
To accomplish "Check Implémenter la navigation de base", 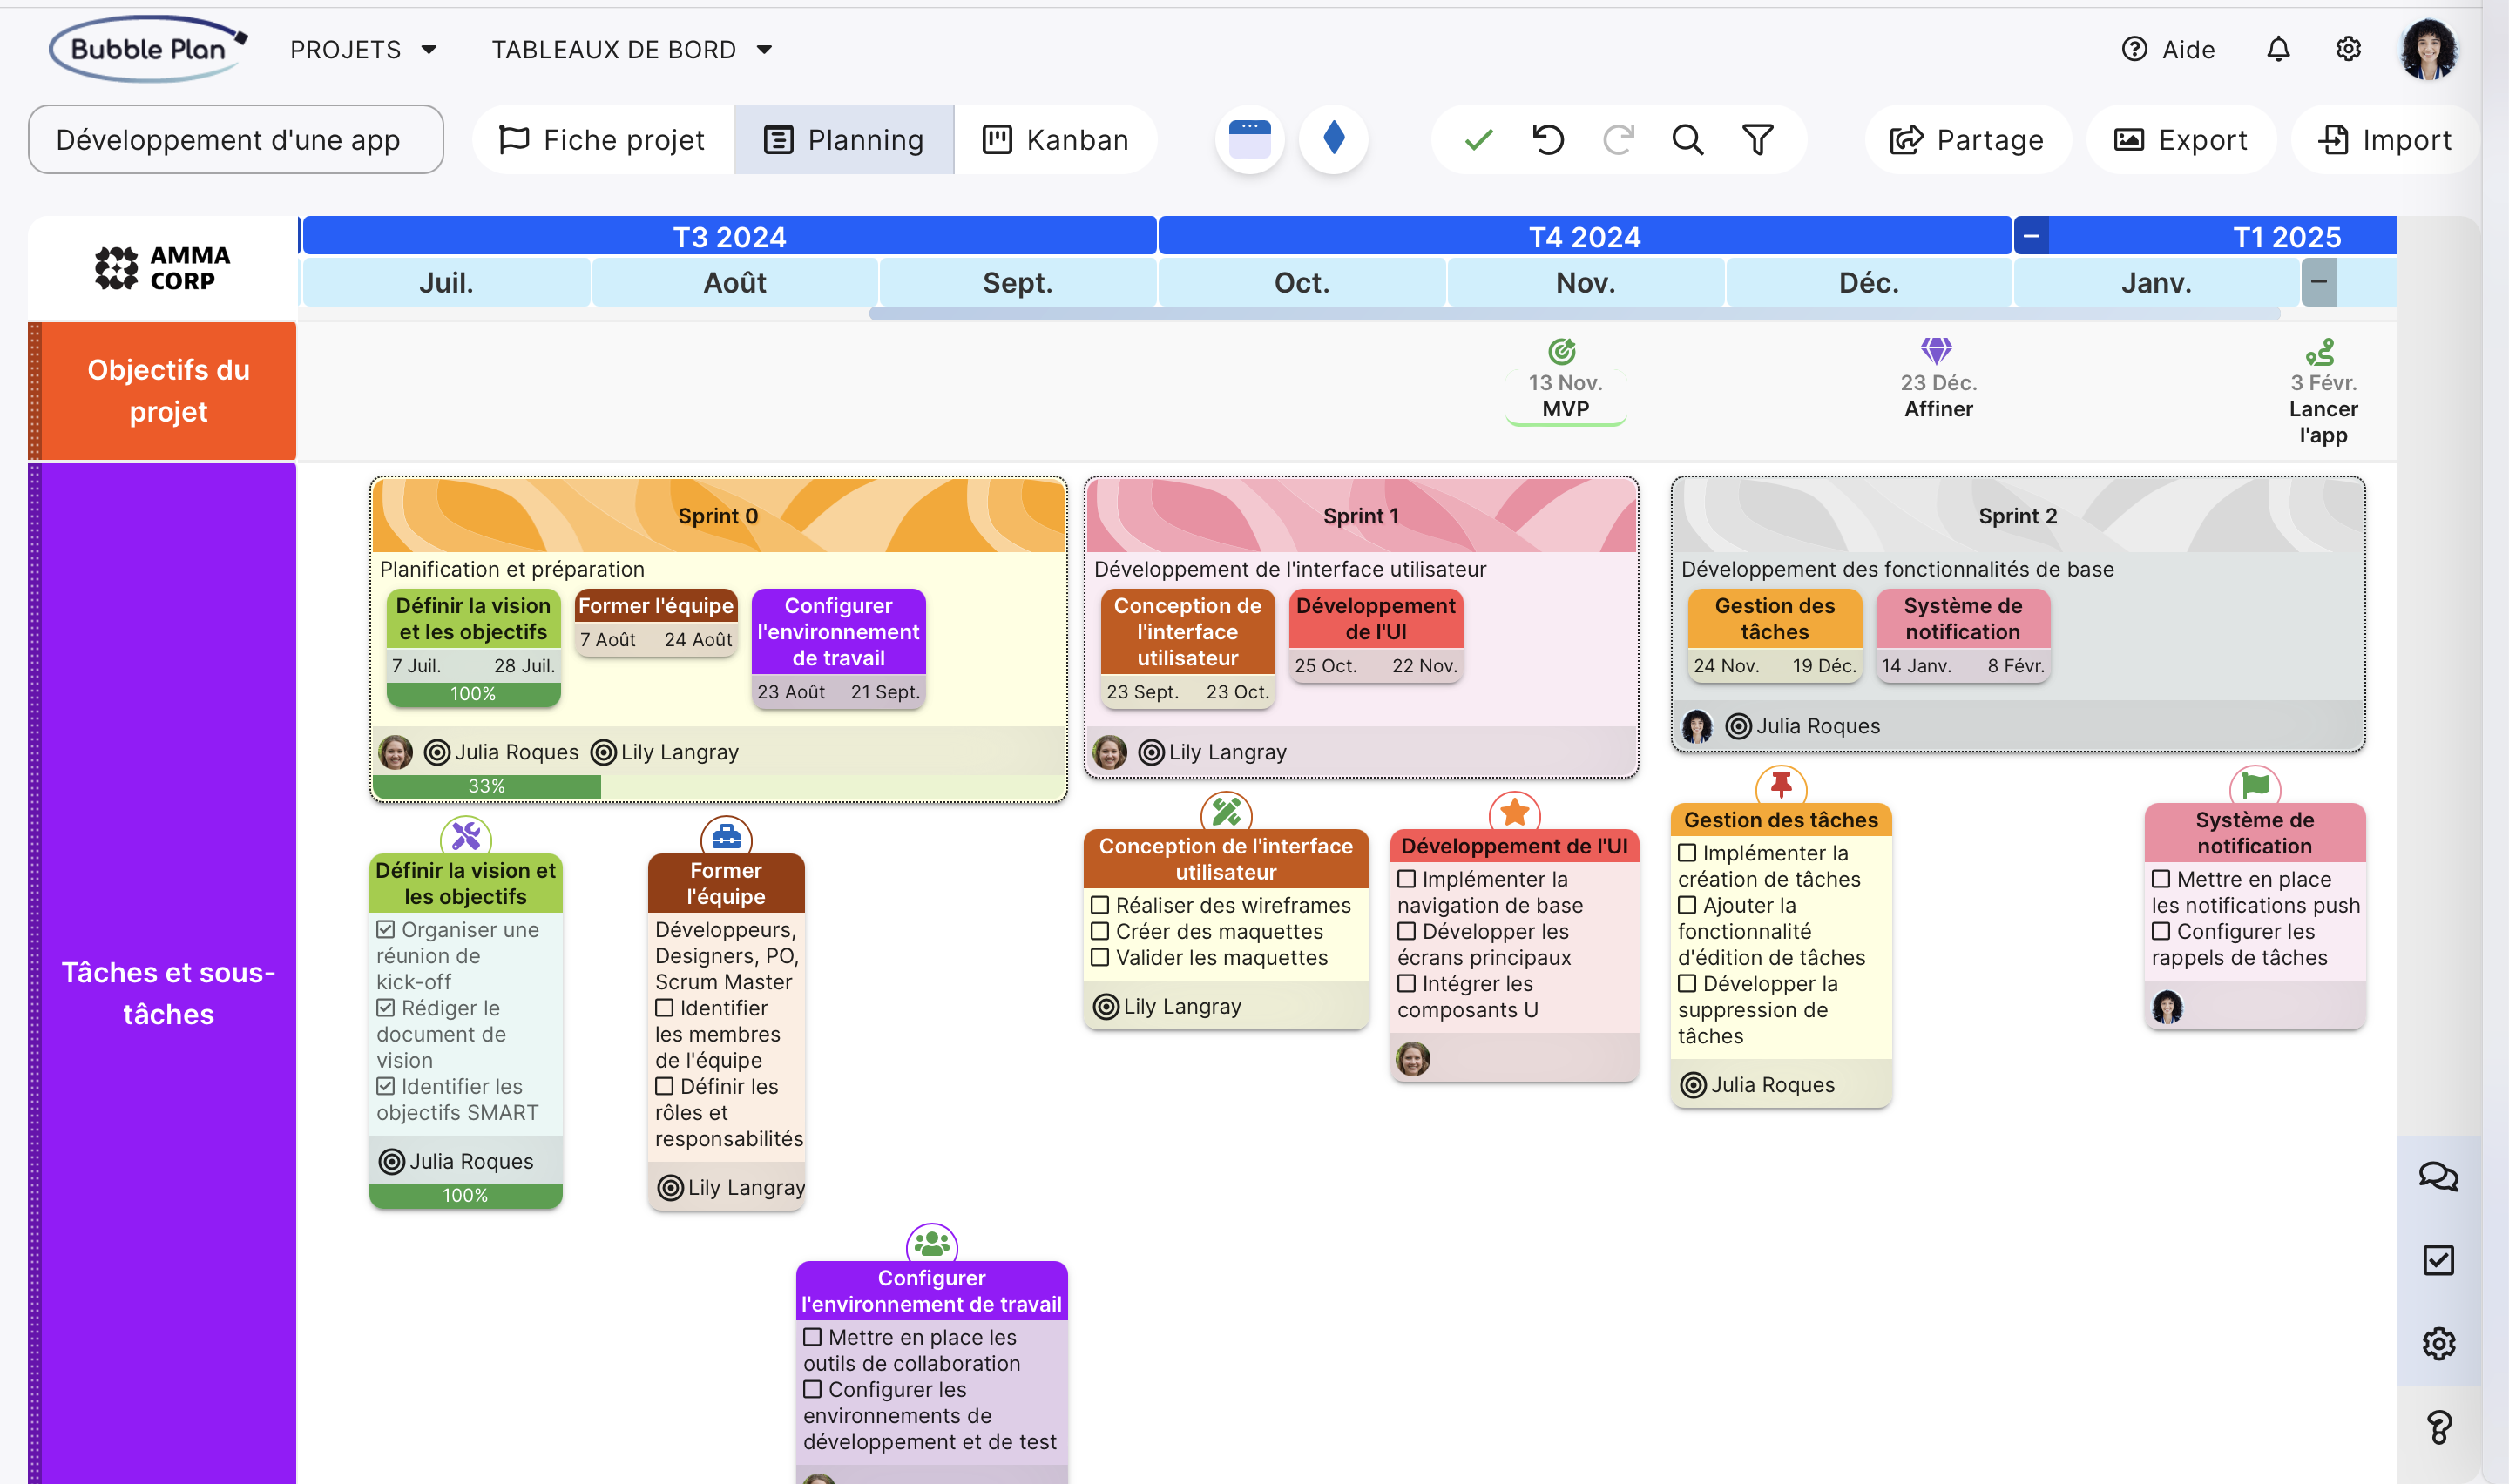I will point(1406,878).
